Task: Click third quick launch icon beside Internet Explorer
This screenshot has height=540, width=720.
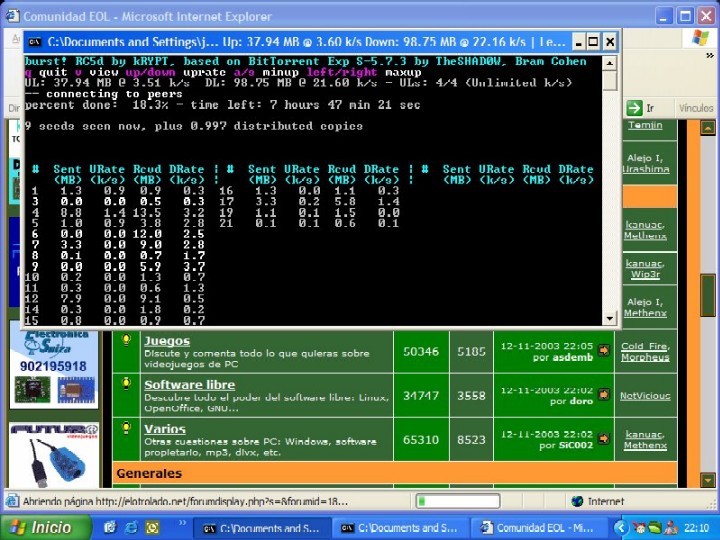Action: [152, 528]
